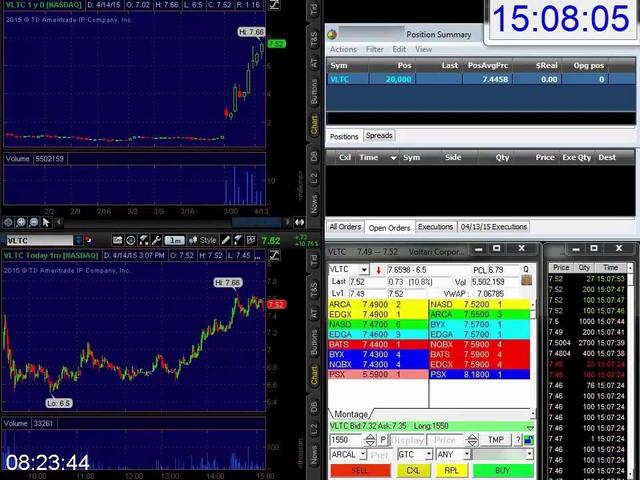Image resolution: width=640 pixels, height=480 pixels.
Task: Select the ARCA 7.4900 bid row
Action: pos(378,304)
